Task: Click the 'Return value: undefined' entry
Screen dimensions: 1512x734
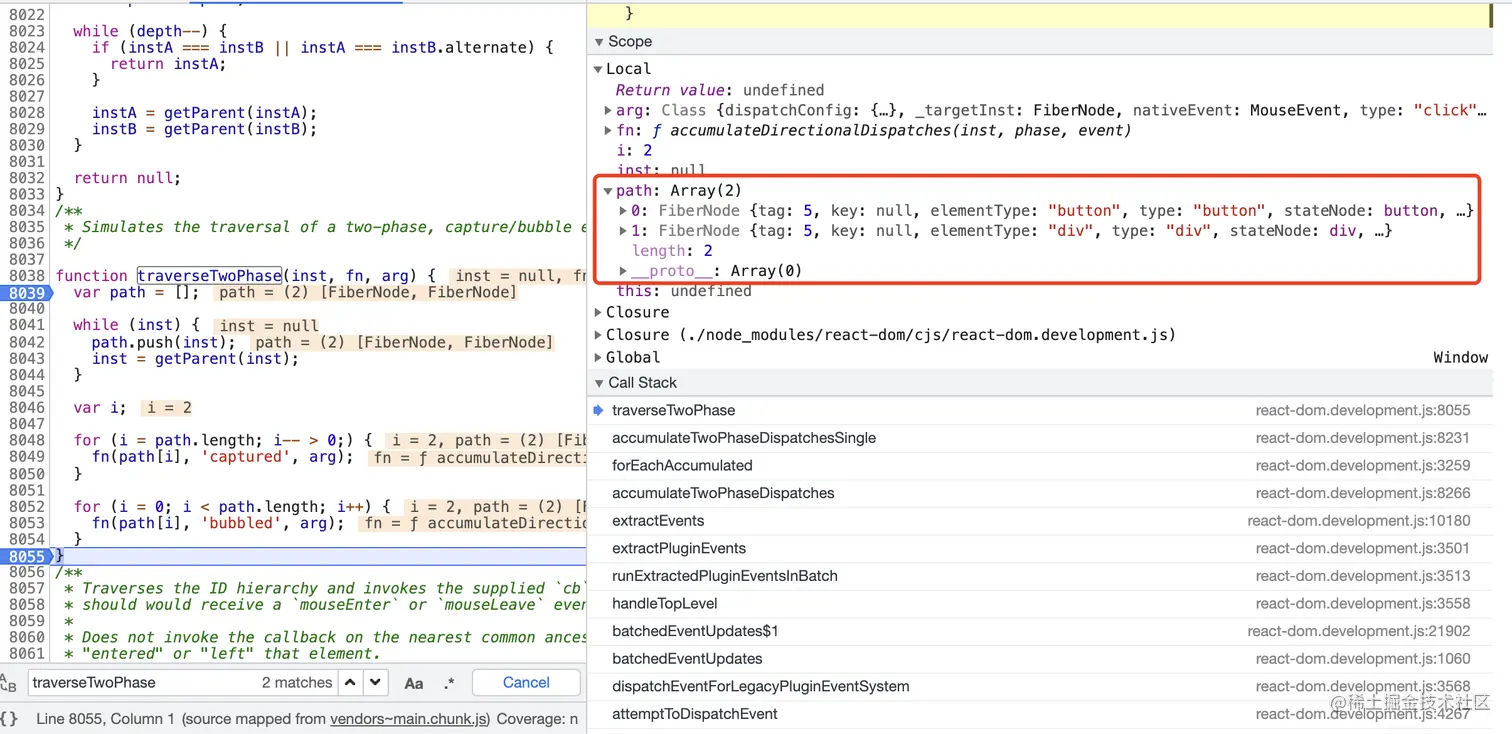Action: pos(720,90)
